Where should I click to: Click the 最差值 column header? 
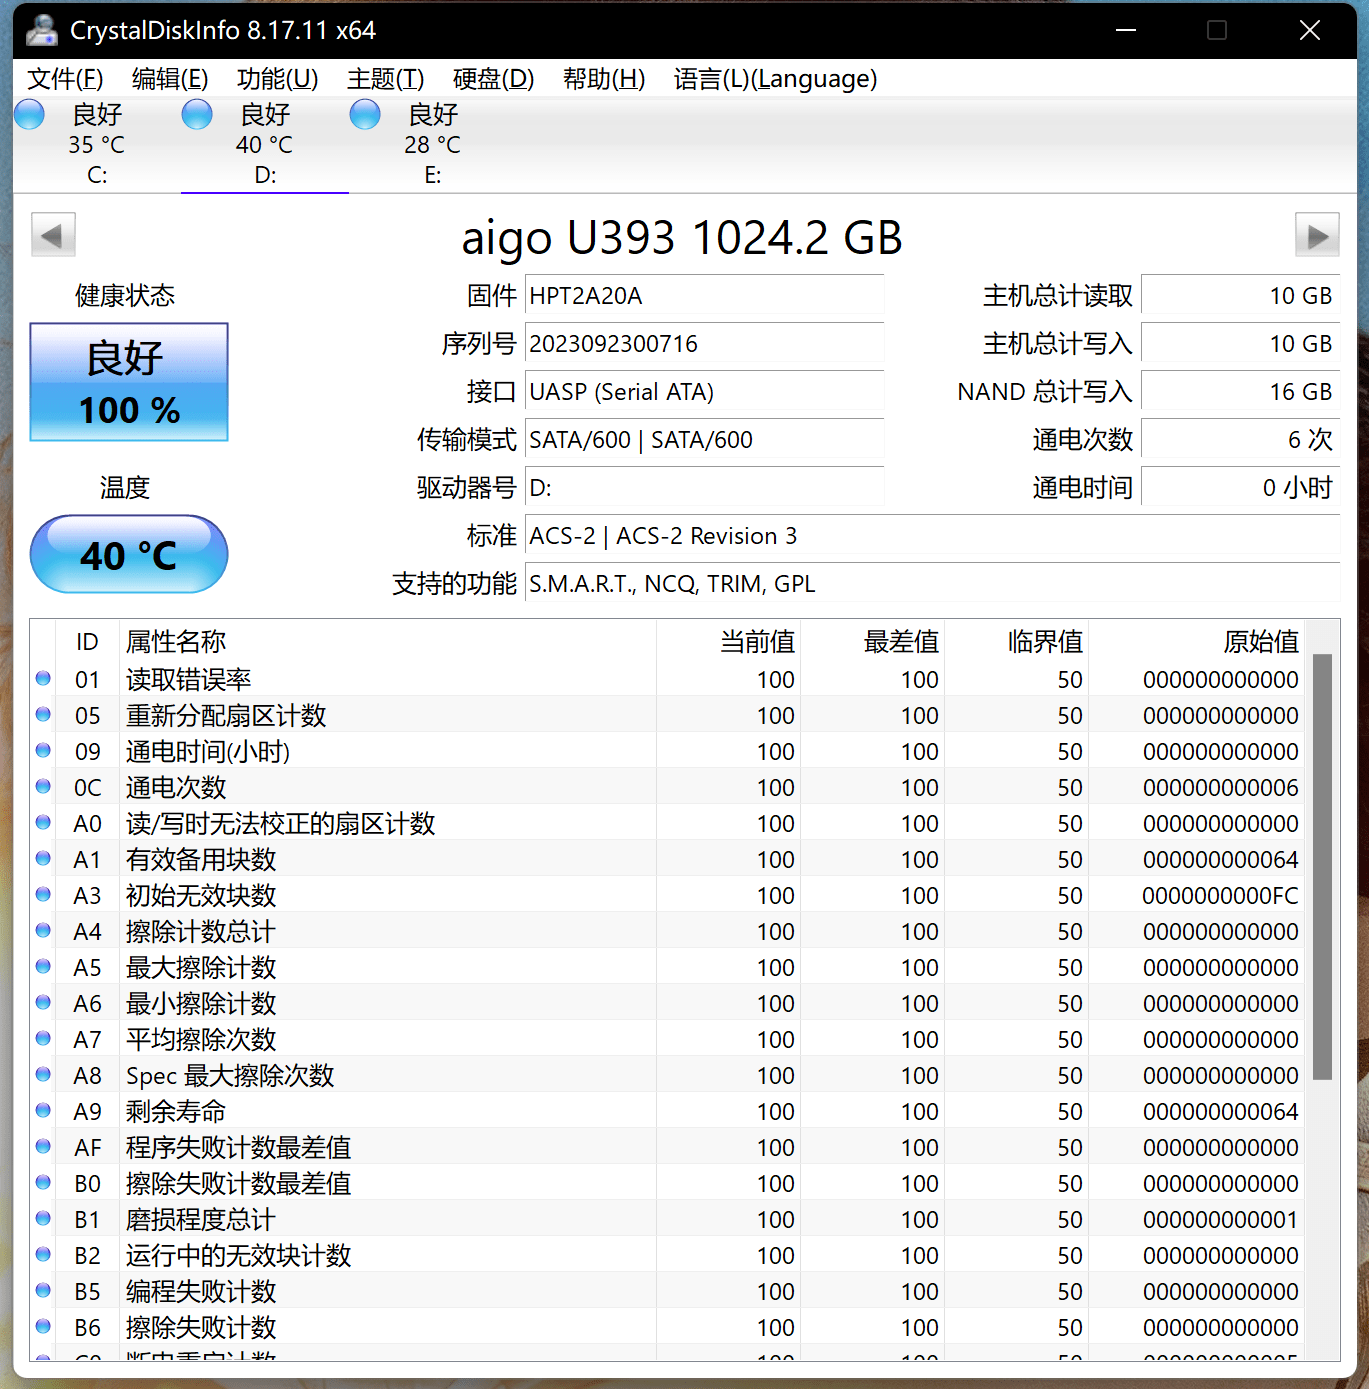[872, 641]
